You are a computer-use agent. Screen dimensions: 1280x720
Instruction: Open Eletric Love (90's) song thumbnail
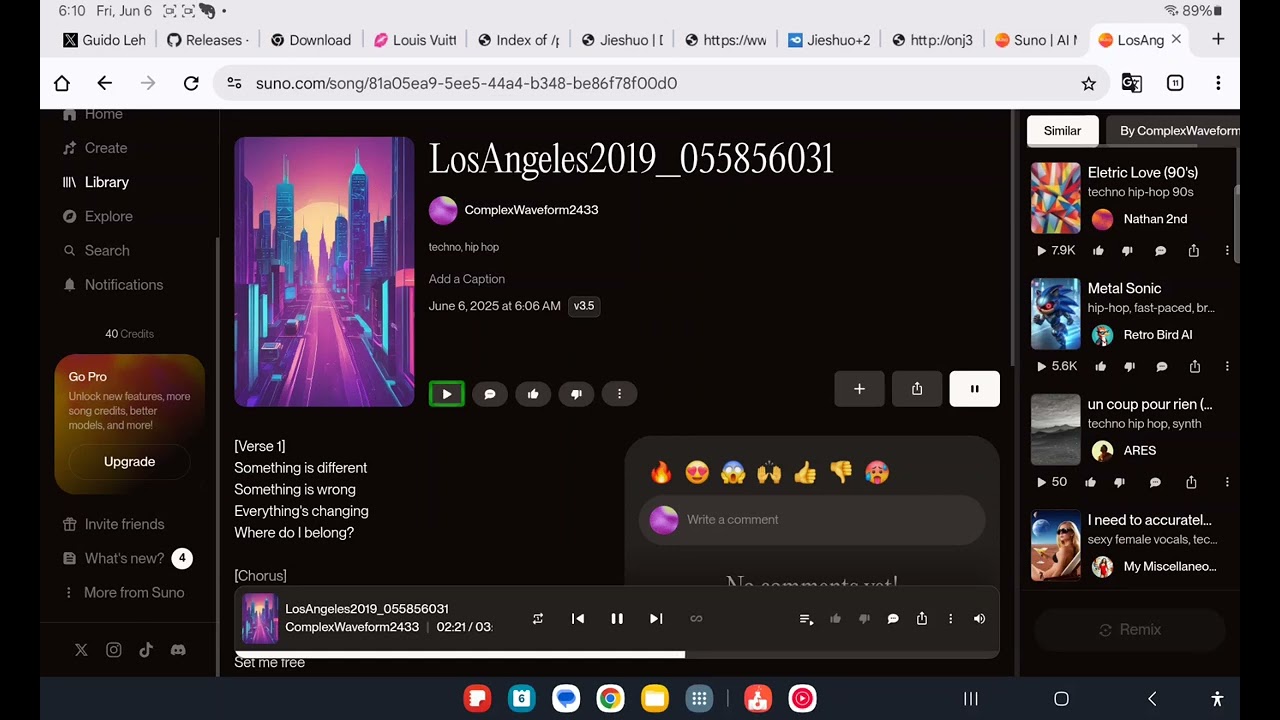coord(1056,198)
